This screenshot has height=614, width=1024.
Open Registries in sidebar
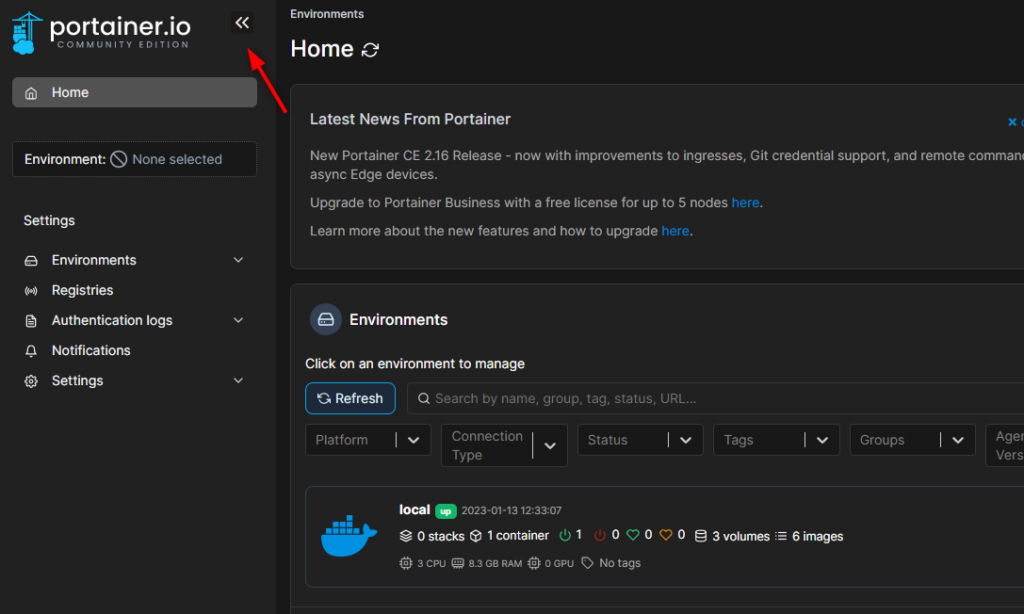coord(82,290)
